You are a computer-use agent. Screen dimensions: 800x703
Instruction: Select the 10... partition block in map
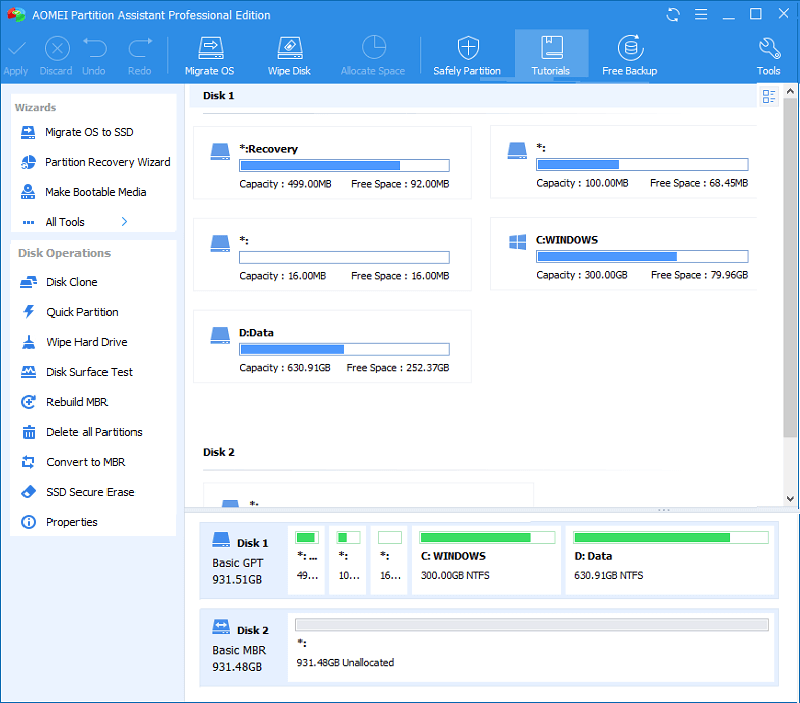(x=347, y=561)
